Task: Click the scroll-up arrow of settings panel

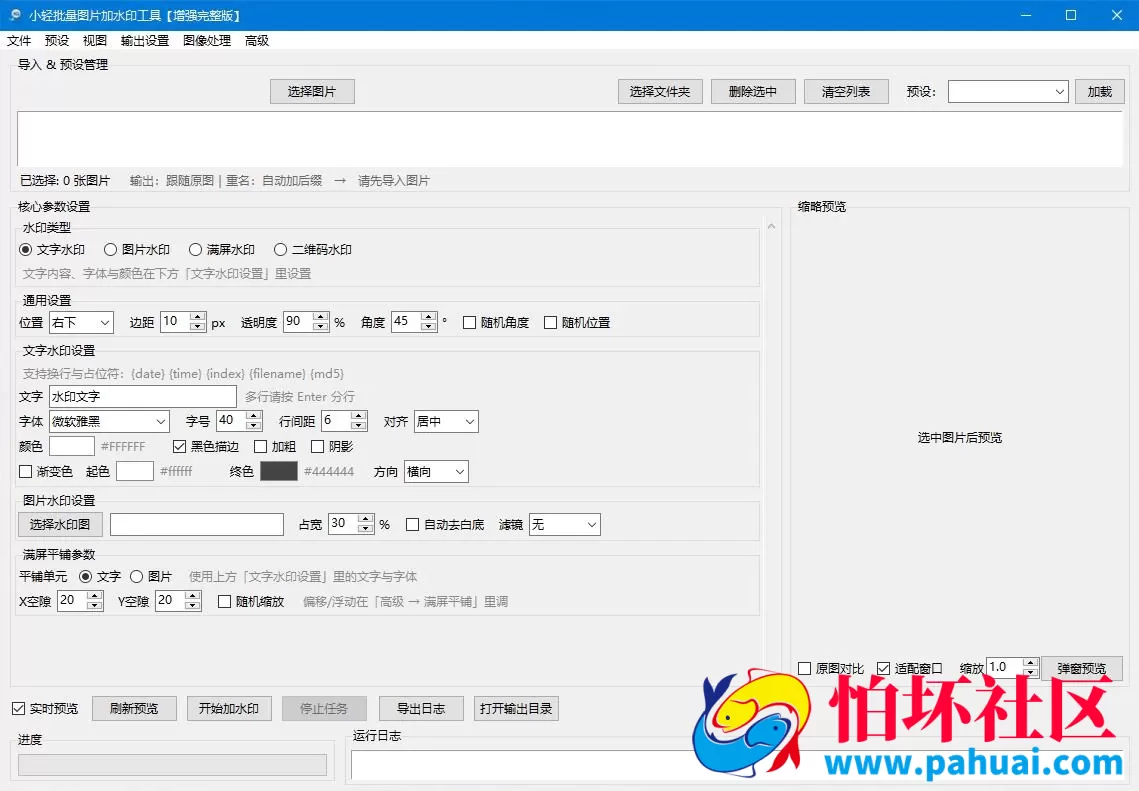Action: point(771,227)
